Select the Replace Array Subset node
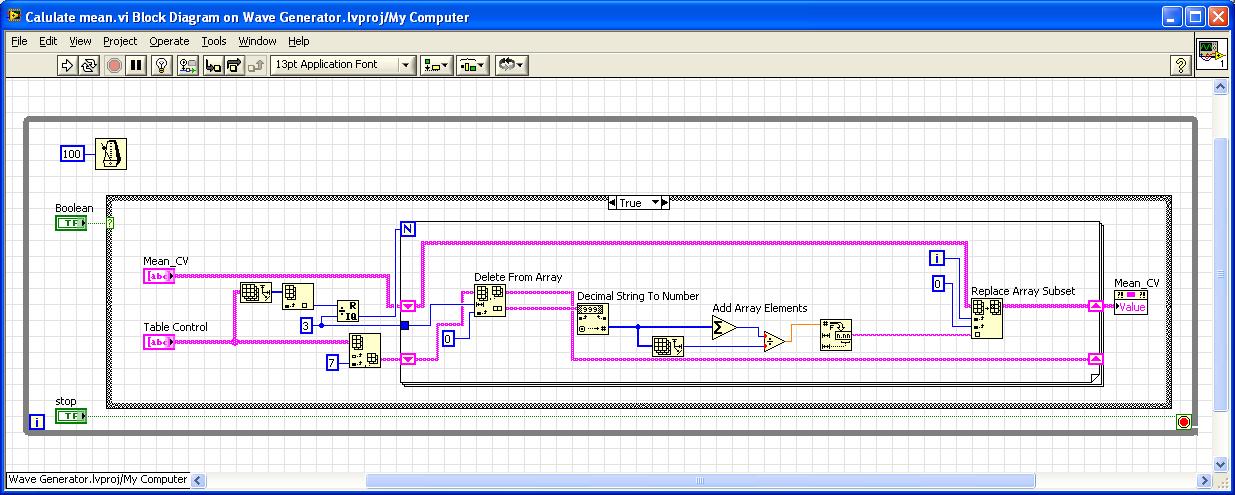The height and width of the screenshot is (495, 1235). pos(987,319)
